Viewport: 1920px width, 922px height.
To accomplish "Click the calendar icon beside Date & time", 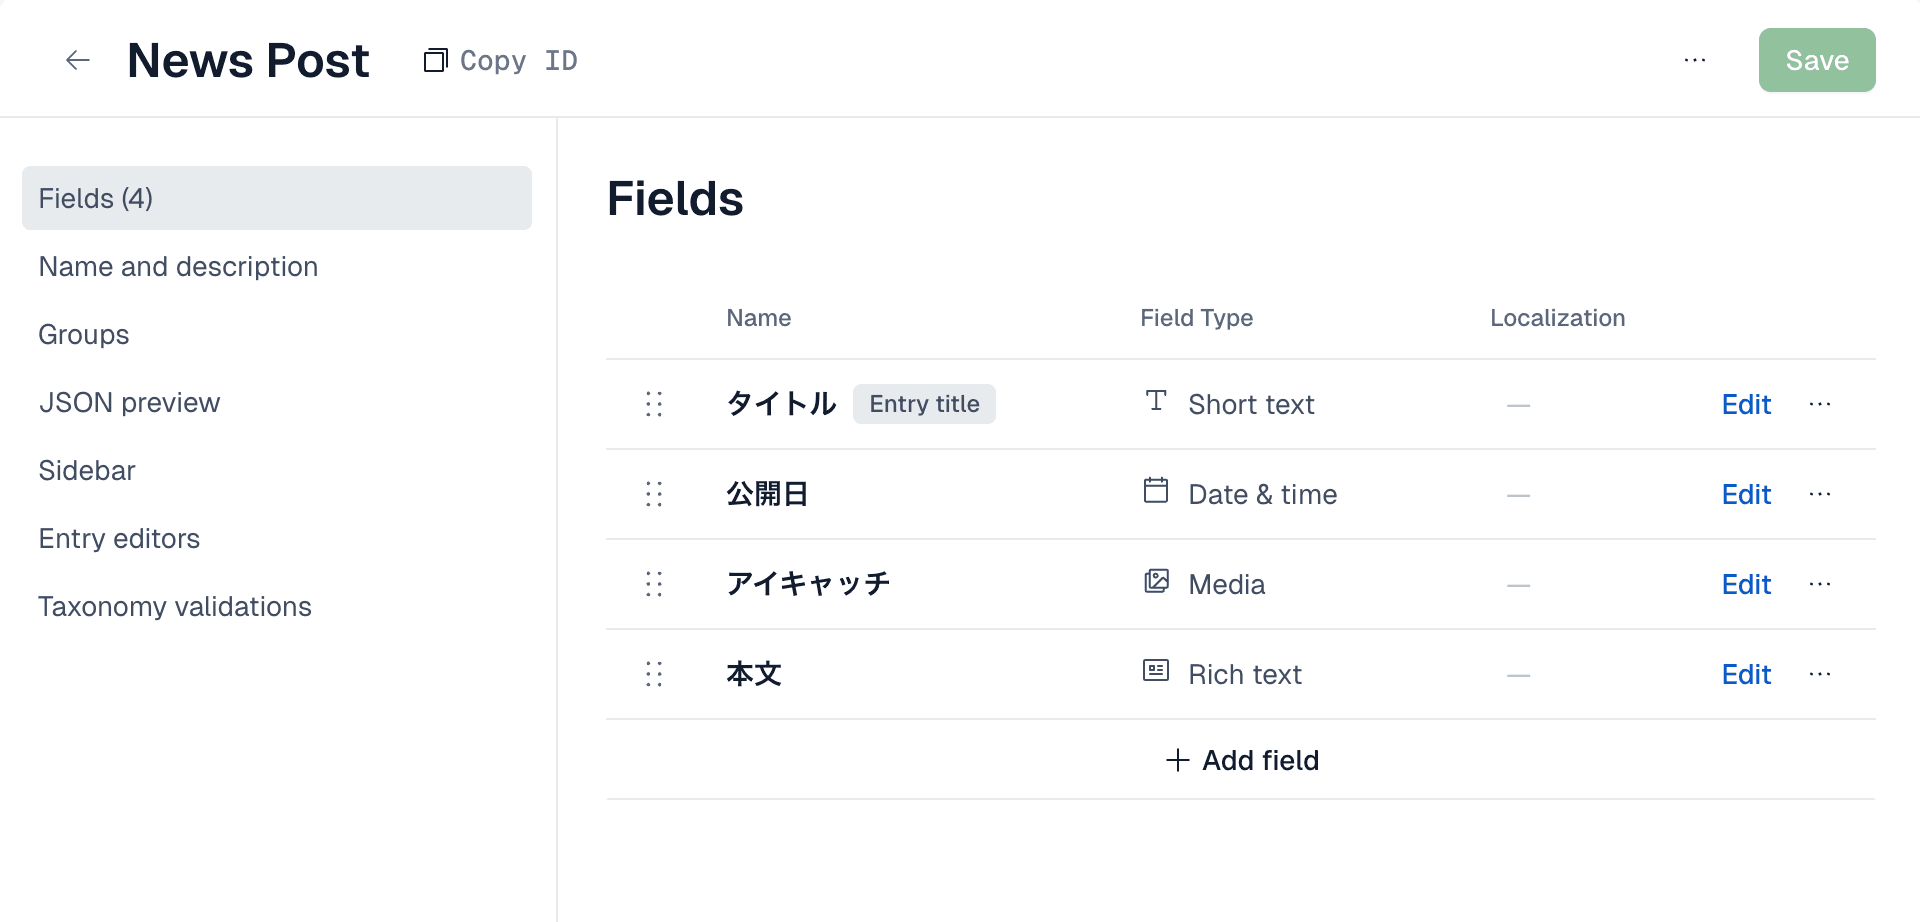I will point(1157,490).
